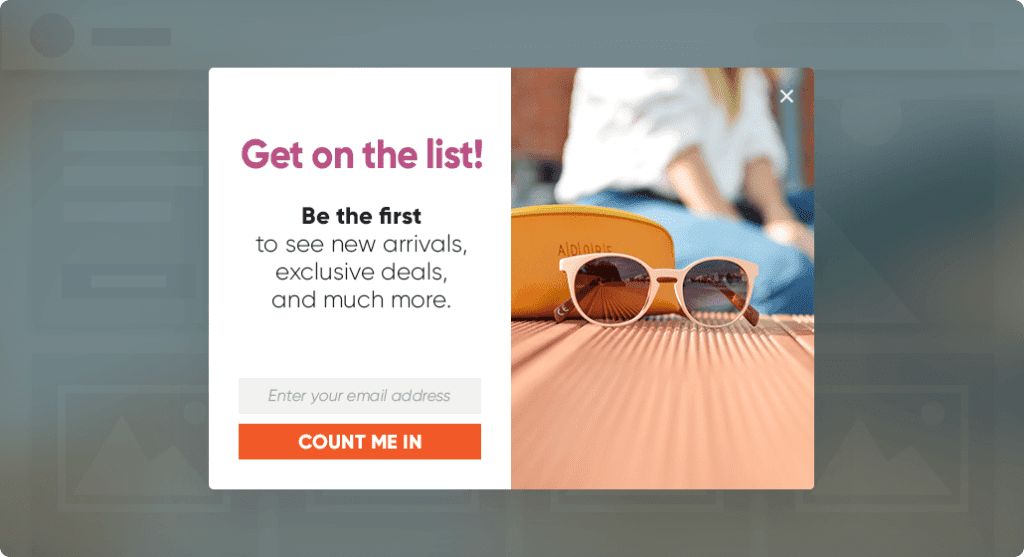The image size is (1024, 557).
Task: Click the "and much more." text
Action: (x=361, y=300)
